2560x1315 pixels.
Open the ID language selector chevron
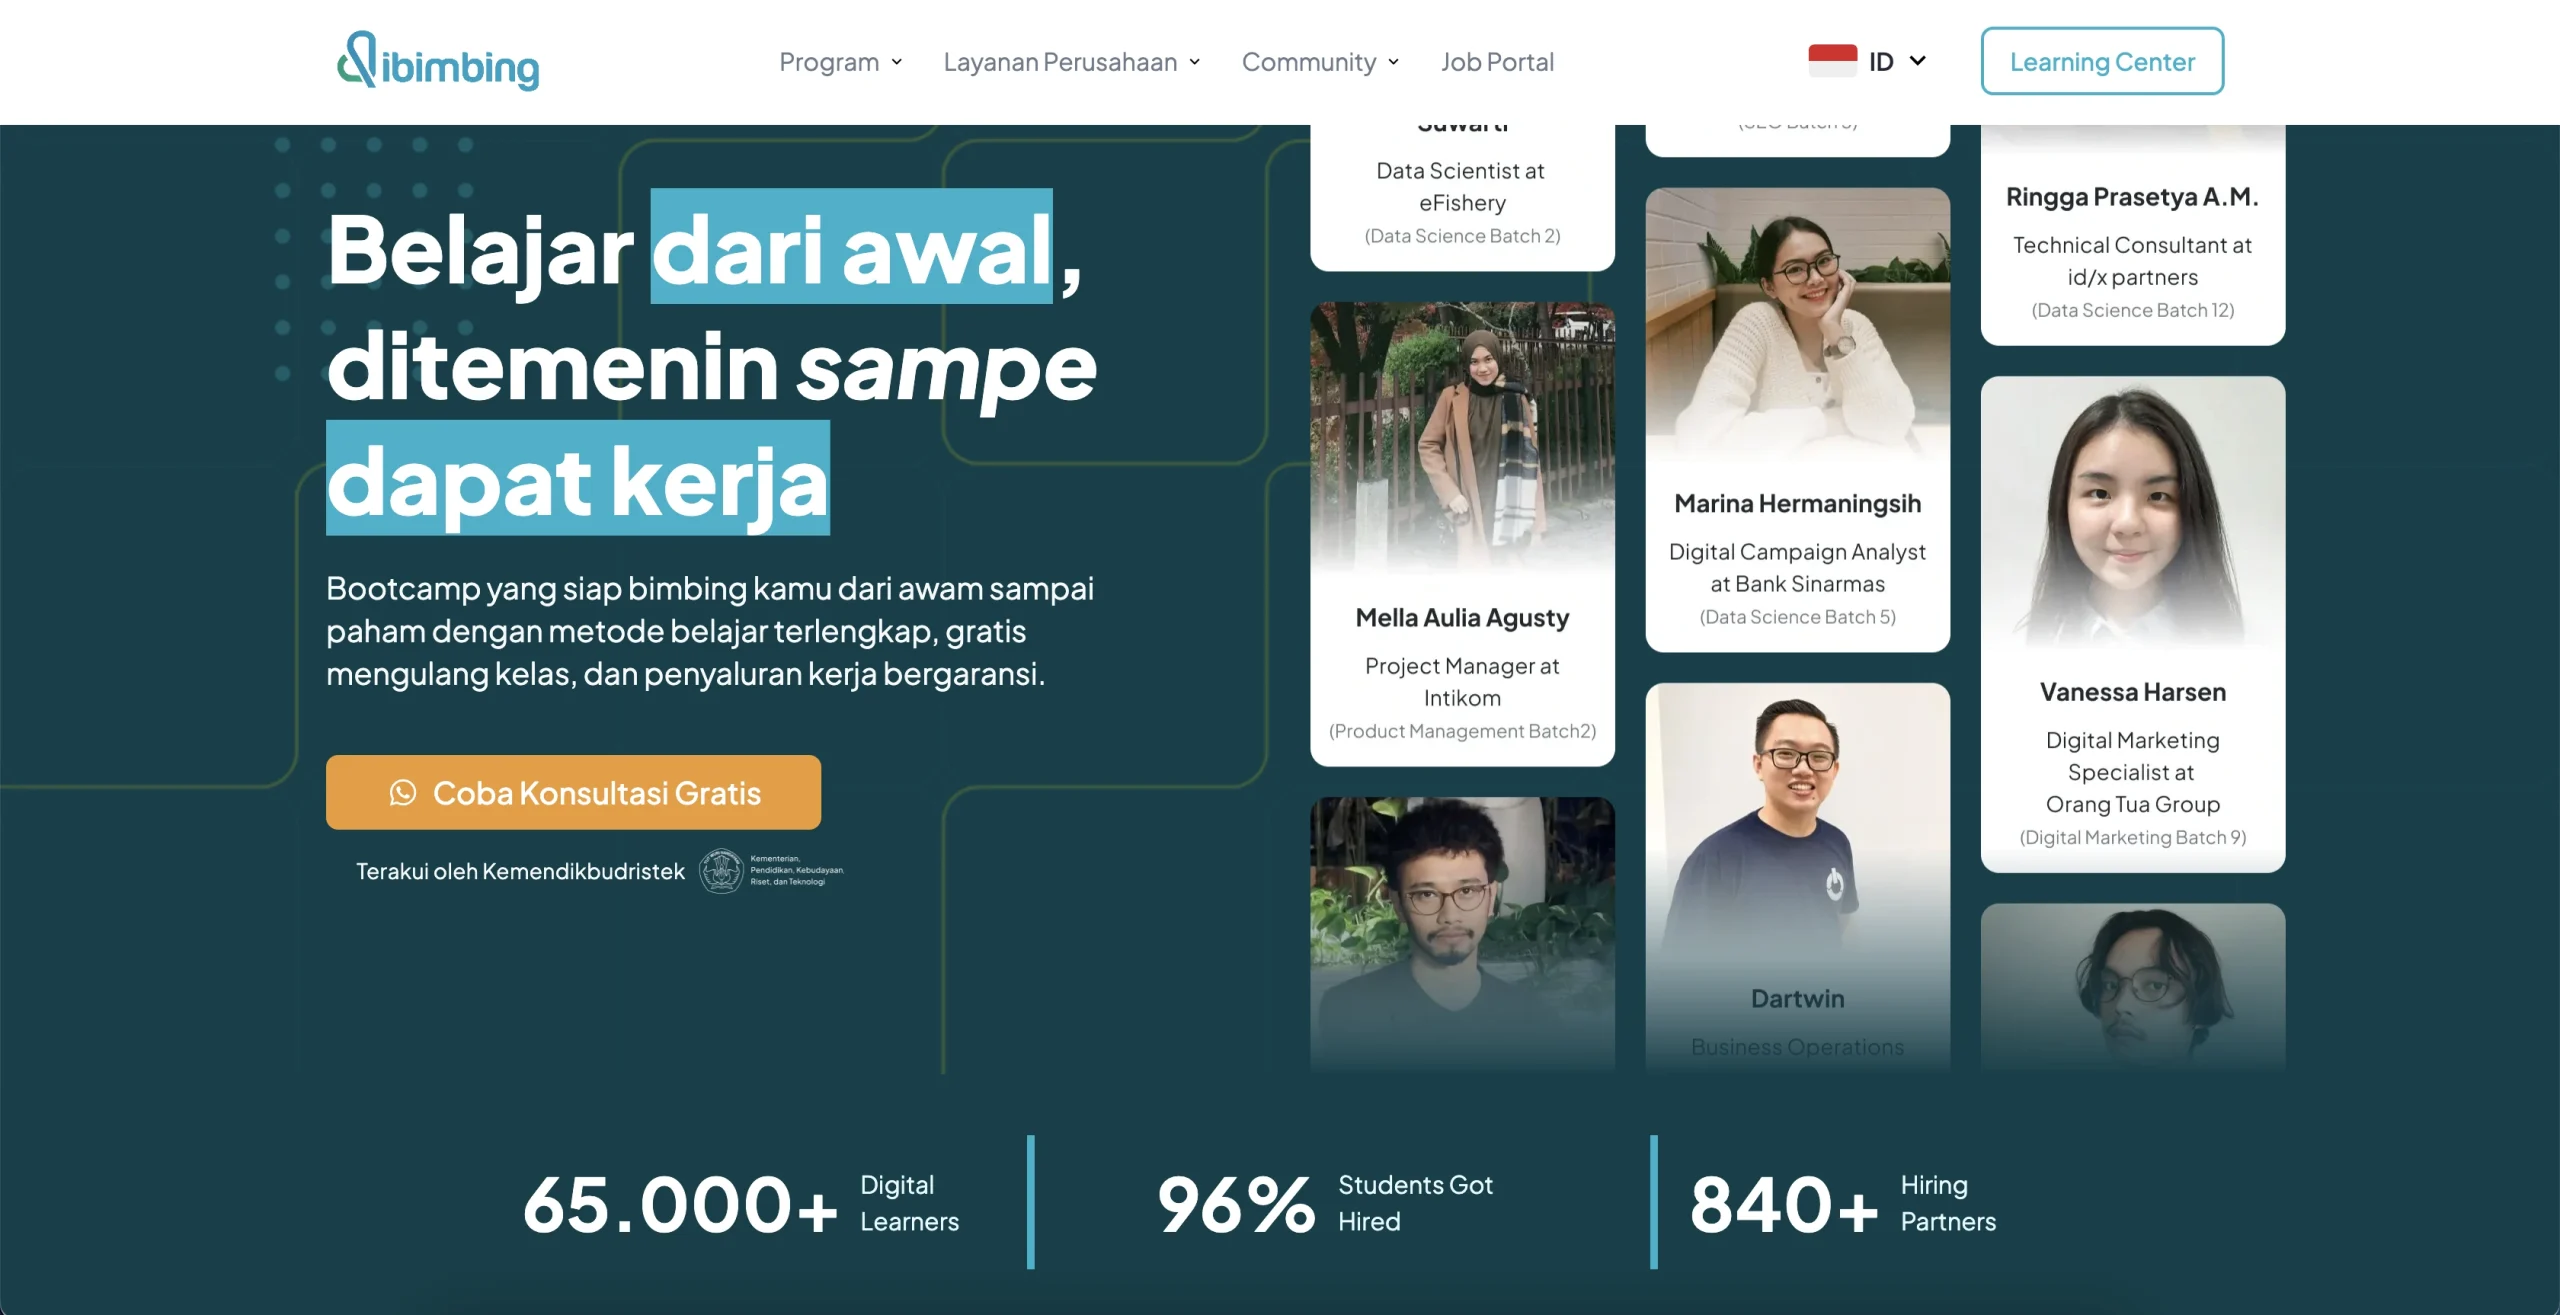coord(1917,61)
